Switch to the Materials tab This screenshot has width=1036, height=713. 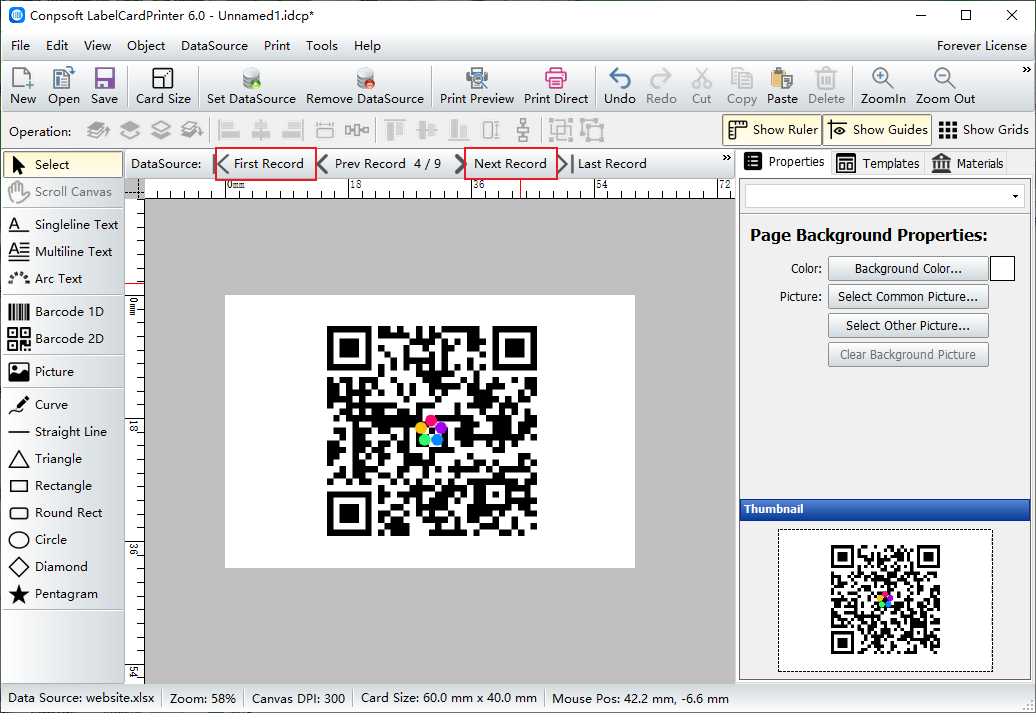point(968,163)
